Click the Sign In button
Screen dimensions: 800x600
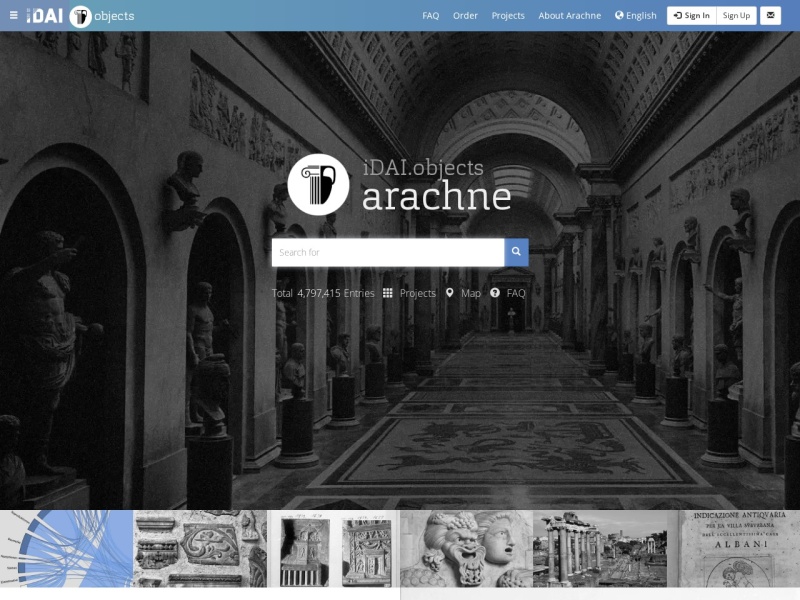point(692,16)
